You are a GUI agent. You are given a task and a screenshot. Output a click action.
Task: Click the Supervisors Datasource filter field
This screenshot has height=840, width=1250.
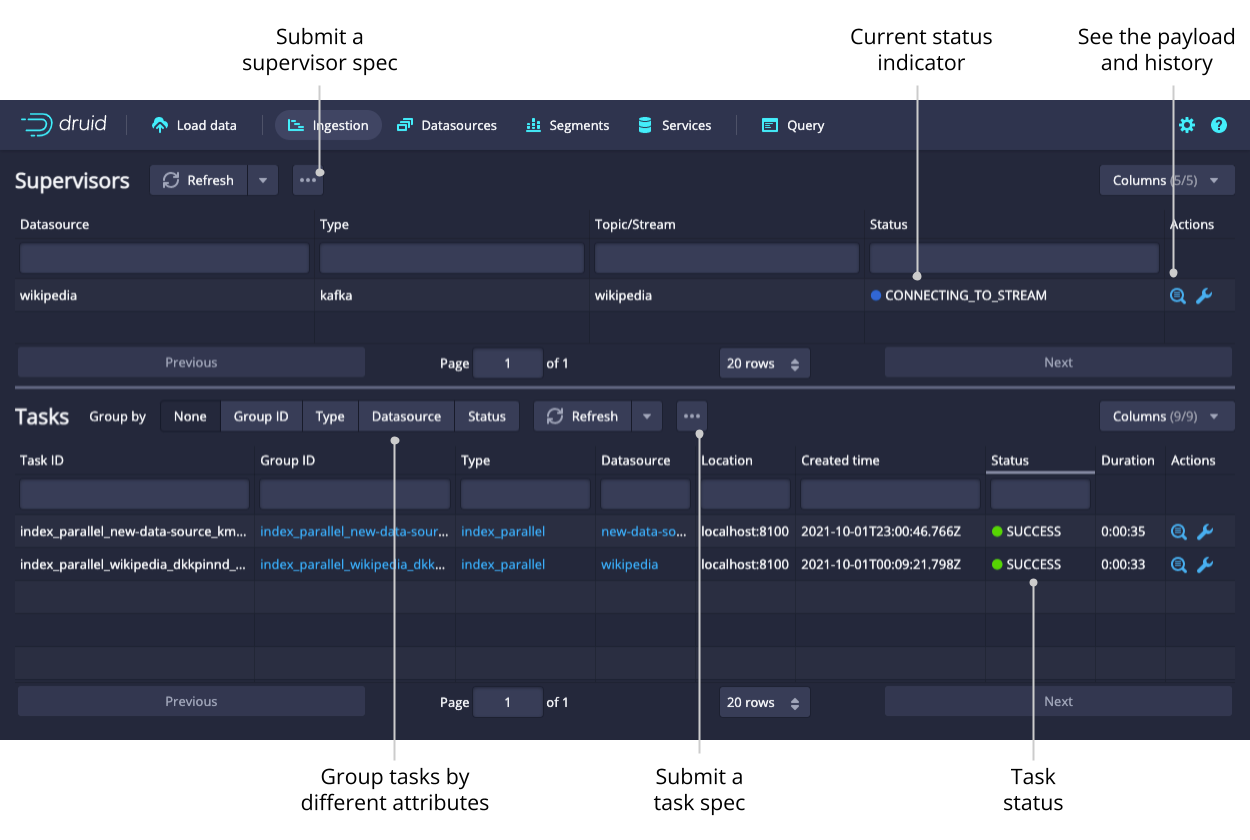coord(164,259)
